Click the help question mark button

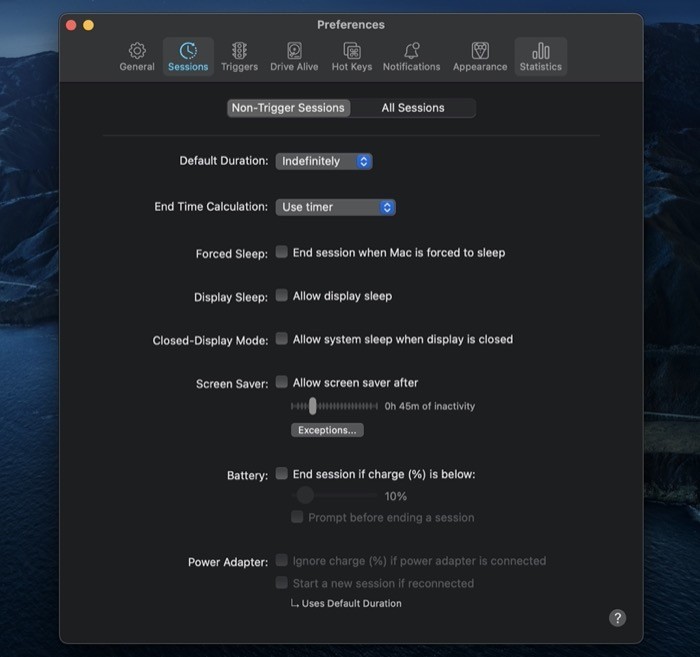click(617, 618)
